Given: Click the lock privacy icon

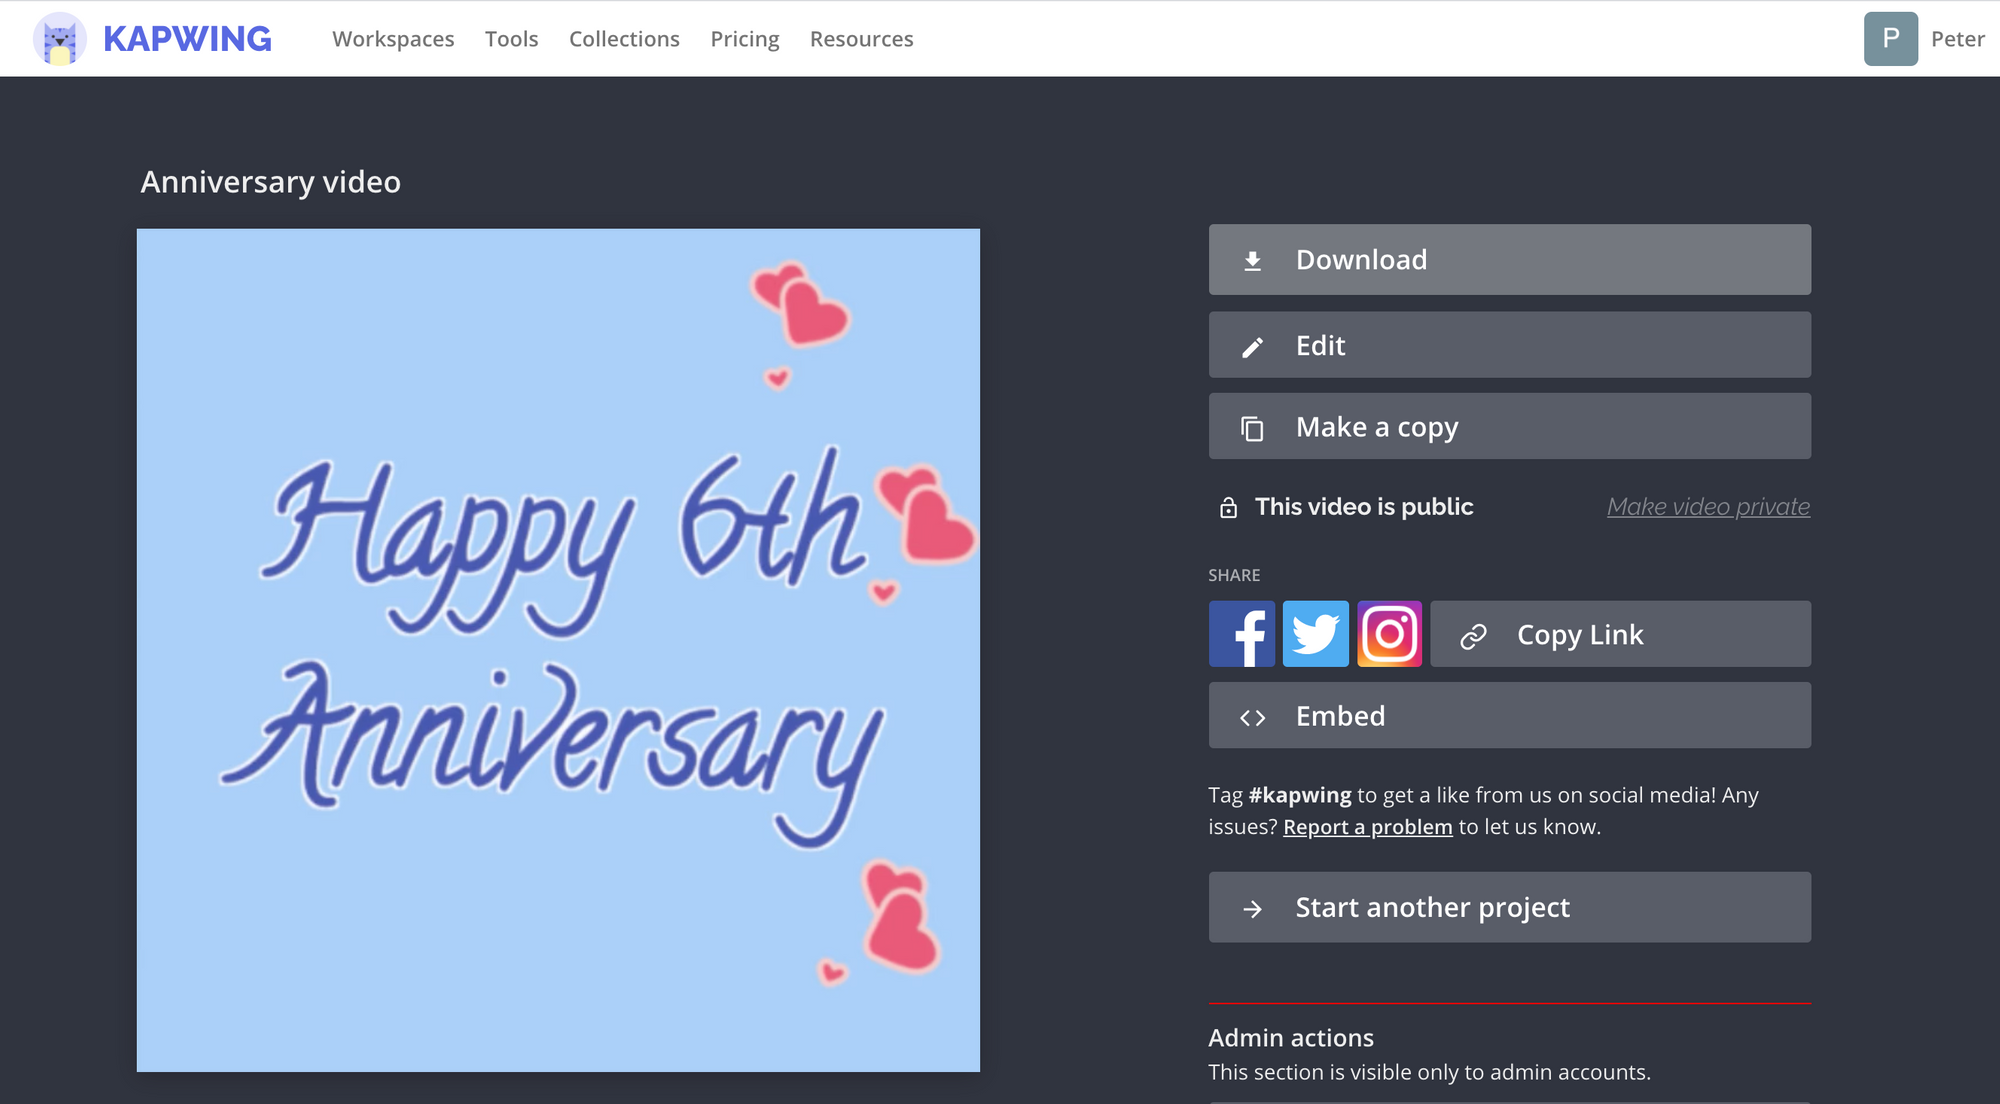Looking at the screenshot, I should click(x=1228, y=508).
